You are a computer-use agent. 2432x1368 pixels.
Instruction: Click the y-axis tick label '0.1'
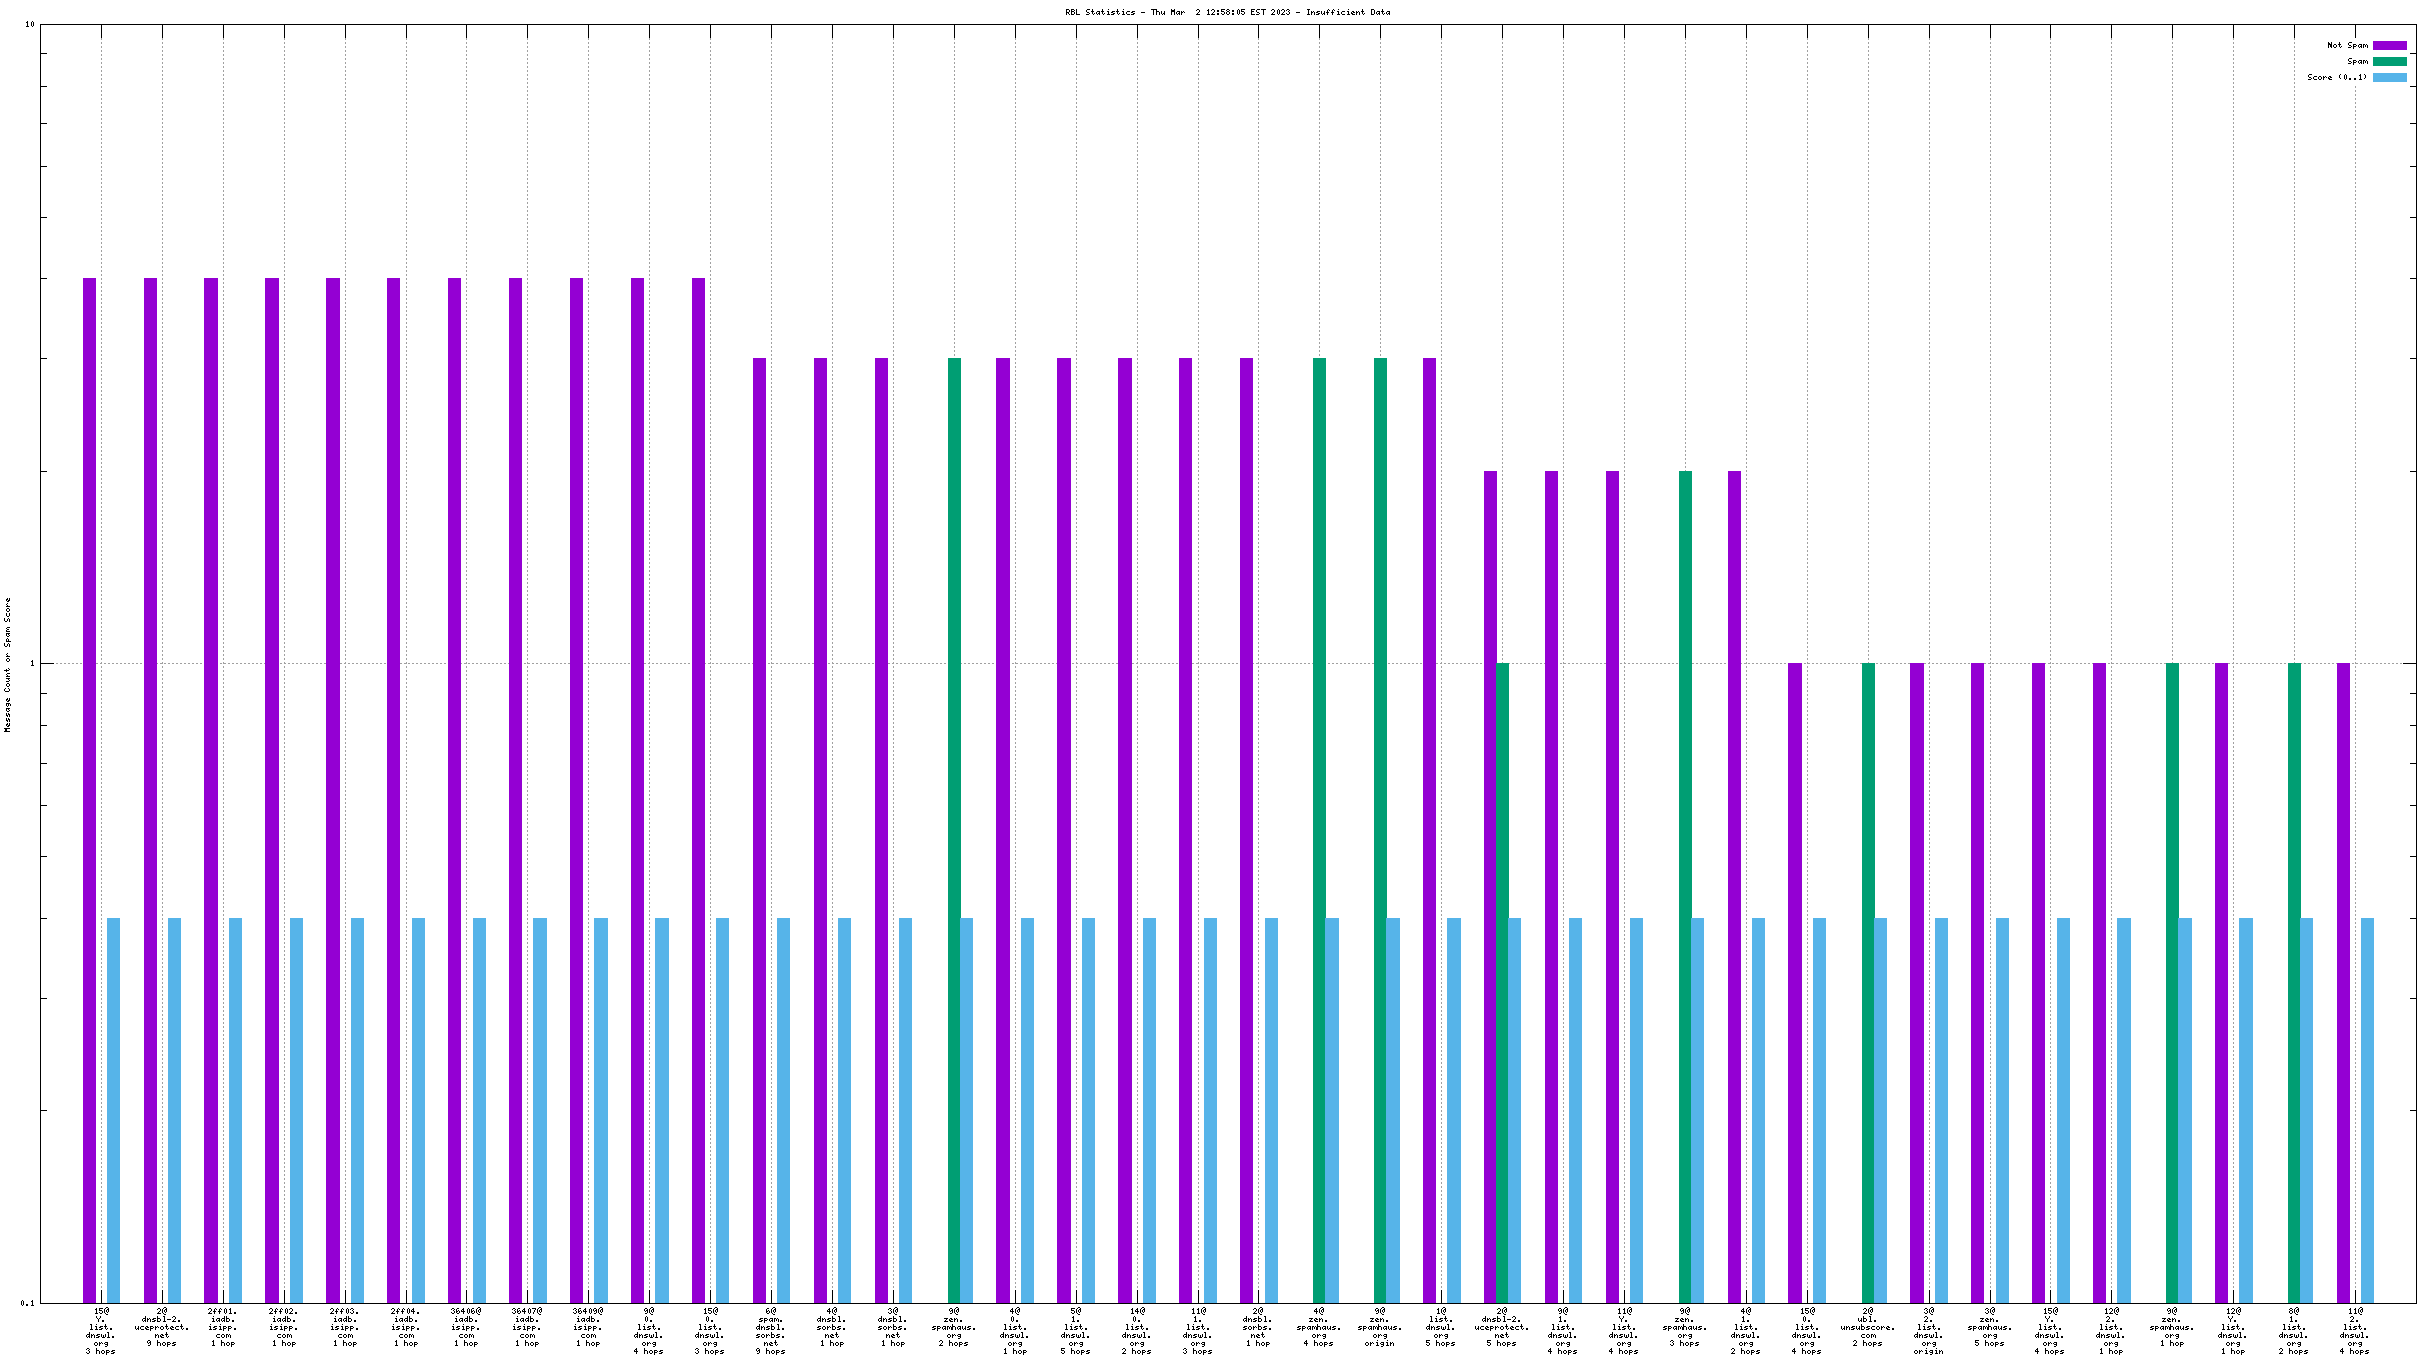point(27,1302)
